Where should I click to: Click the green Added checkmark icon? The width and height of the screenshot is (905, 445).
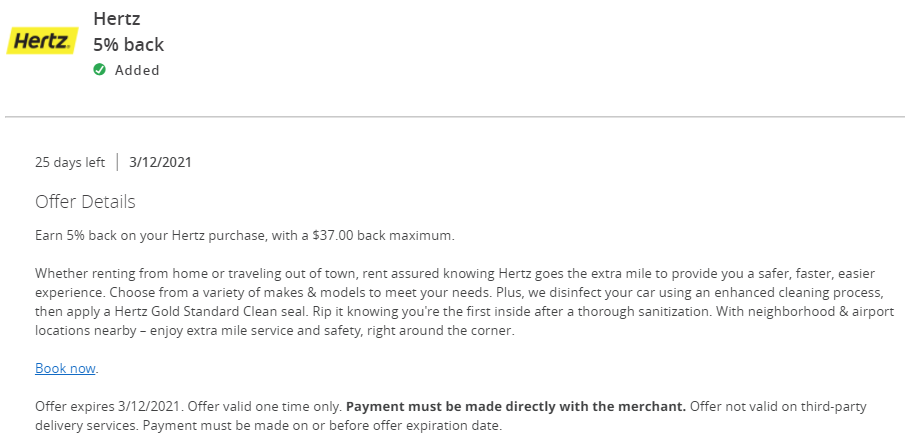(100, 70)
